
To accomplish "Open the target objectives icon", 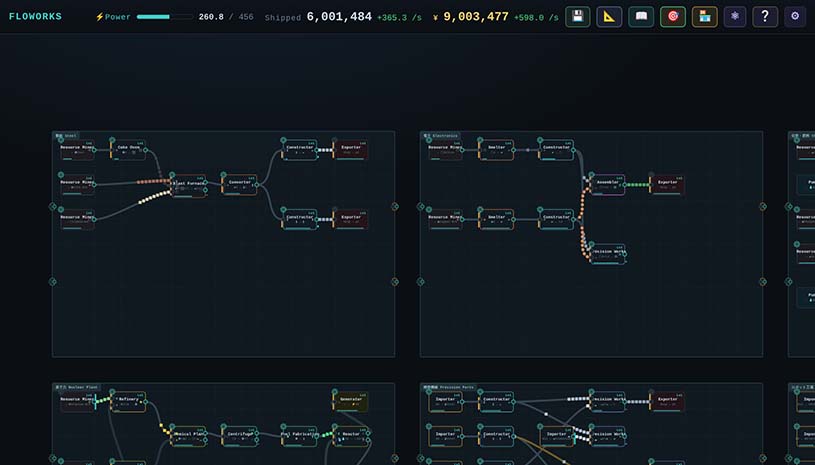I will 673,17.
